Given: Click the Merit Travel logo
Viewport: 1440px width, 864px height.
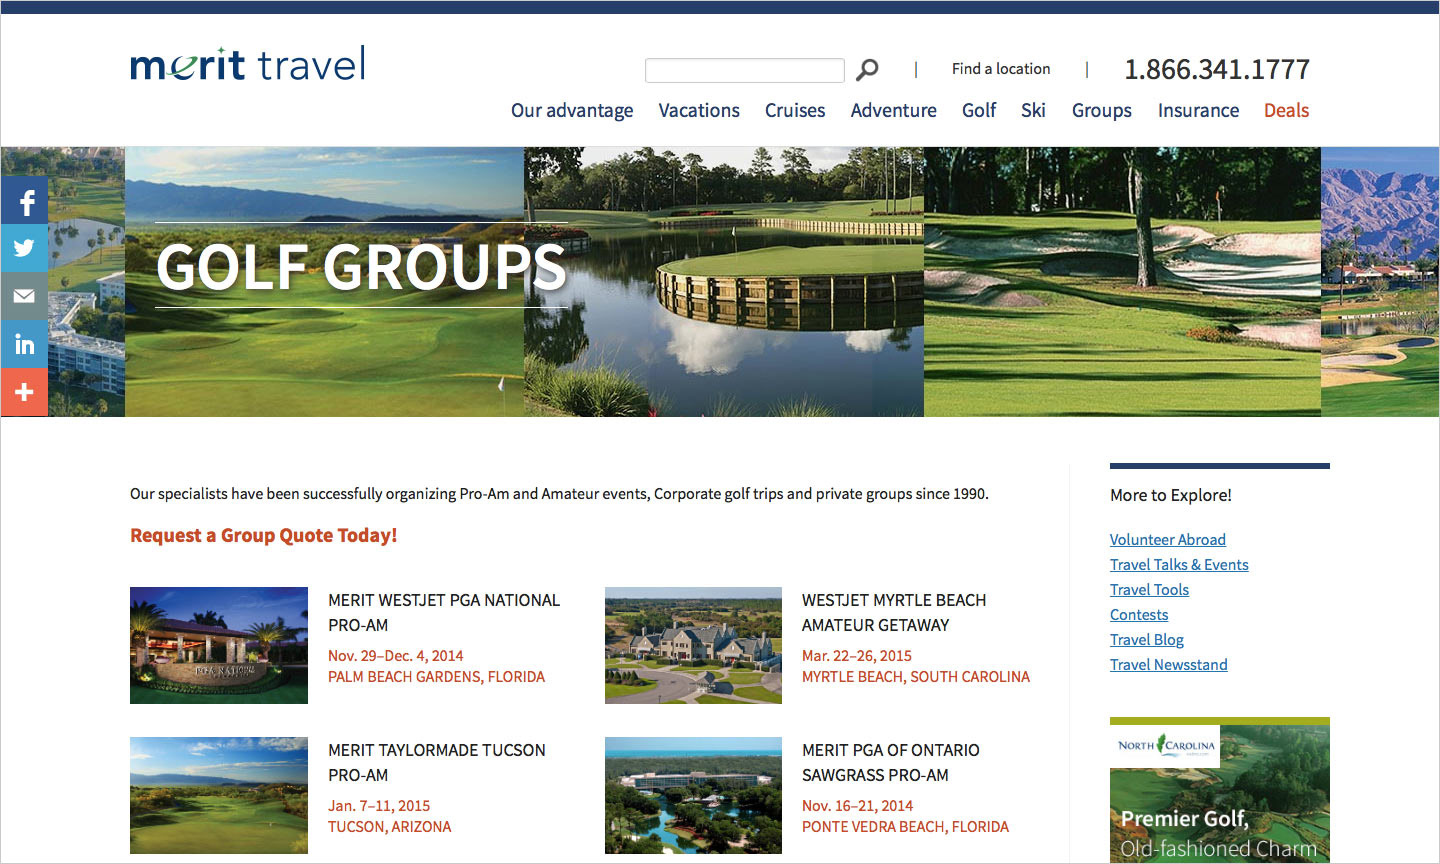Looking at the screenshot, I should [248, 64].
